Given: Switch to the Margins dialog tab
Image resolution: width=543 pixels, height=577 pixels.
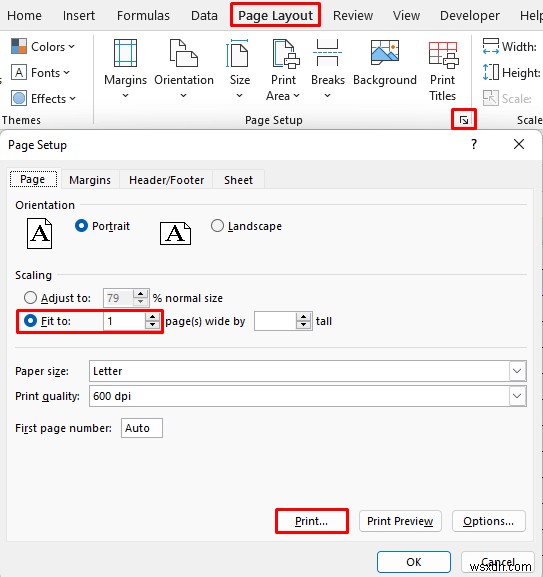Looking at the screenshot, I should (90, 180).
